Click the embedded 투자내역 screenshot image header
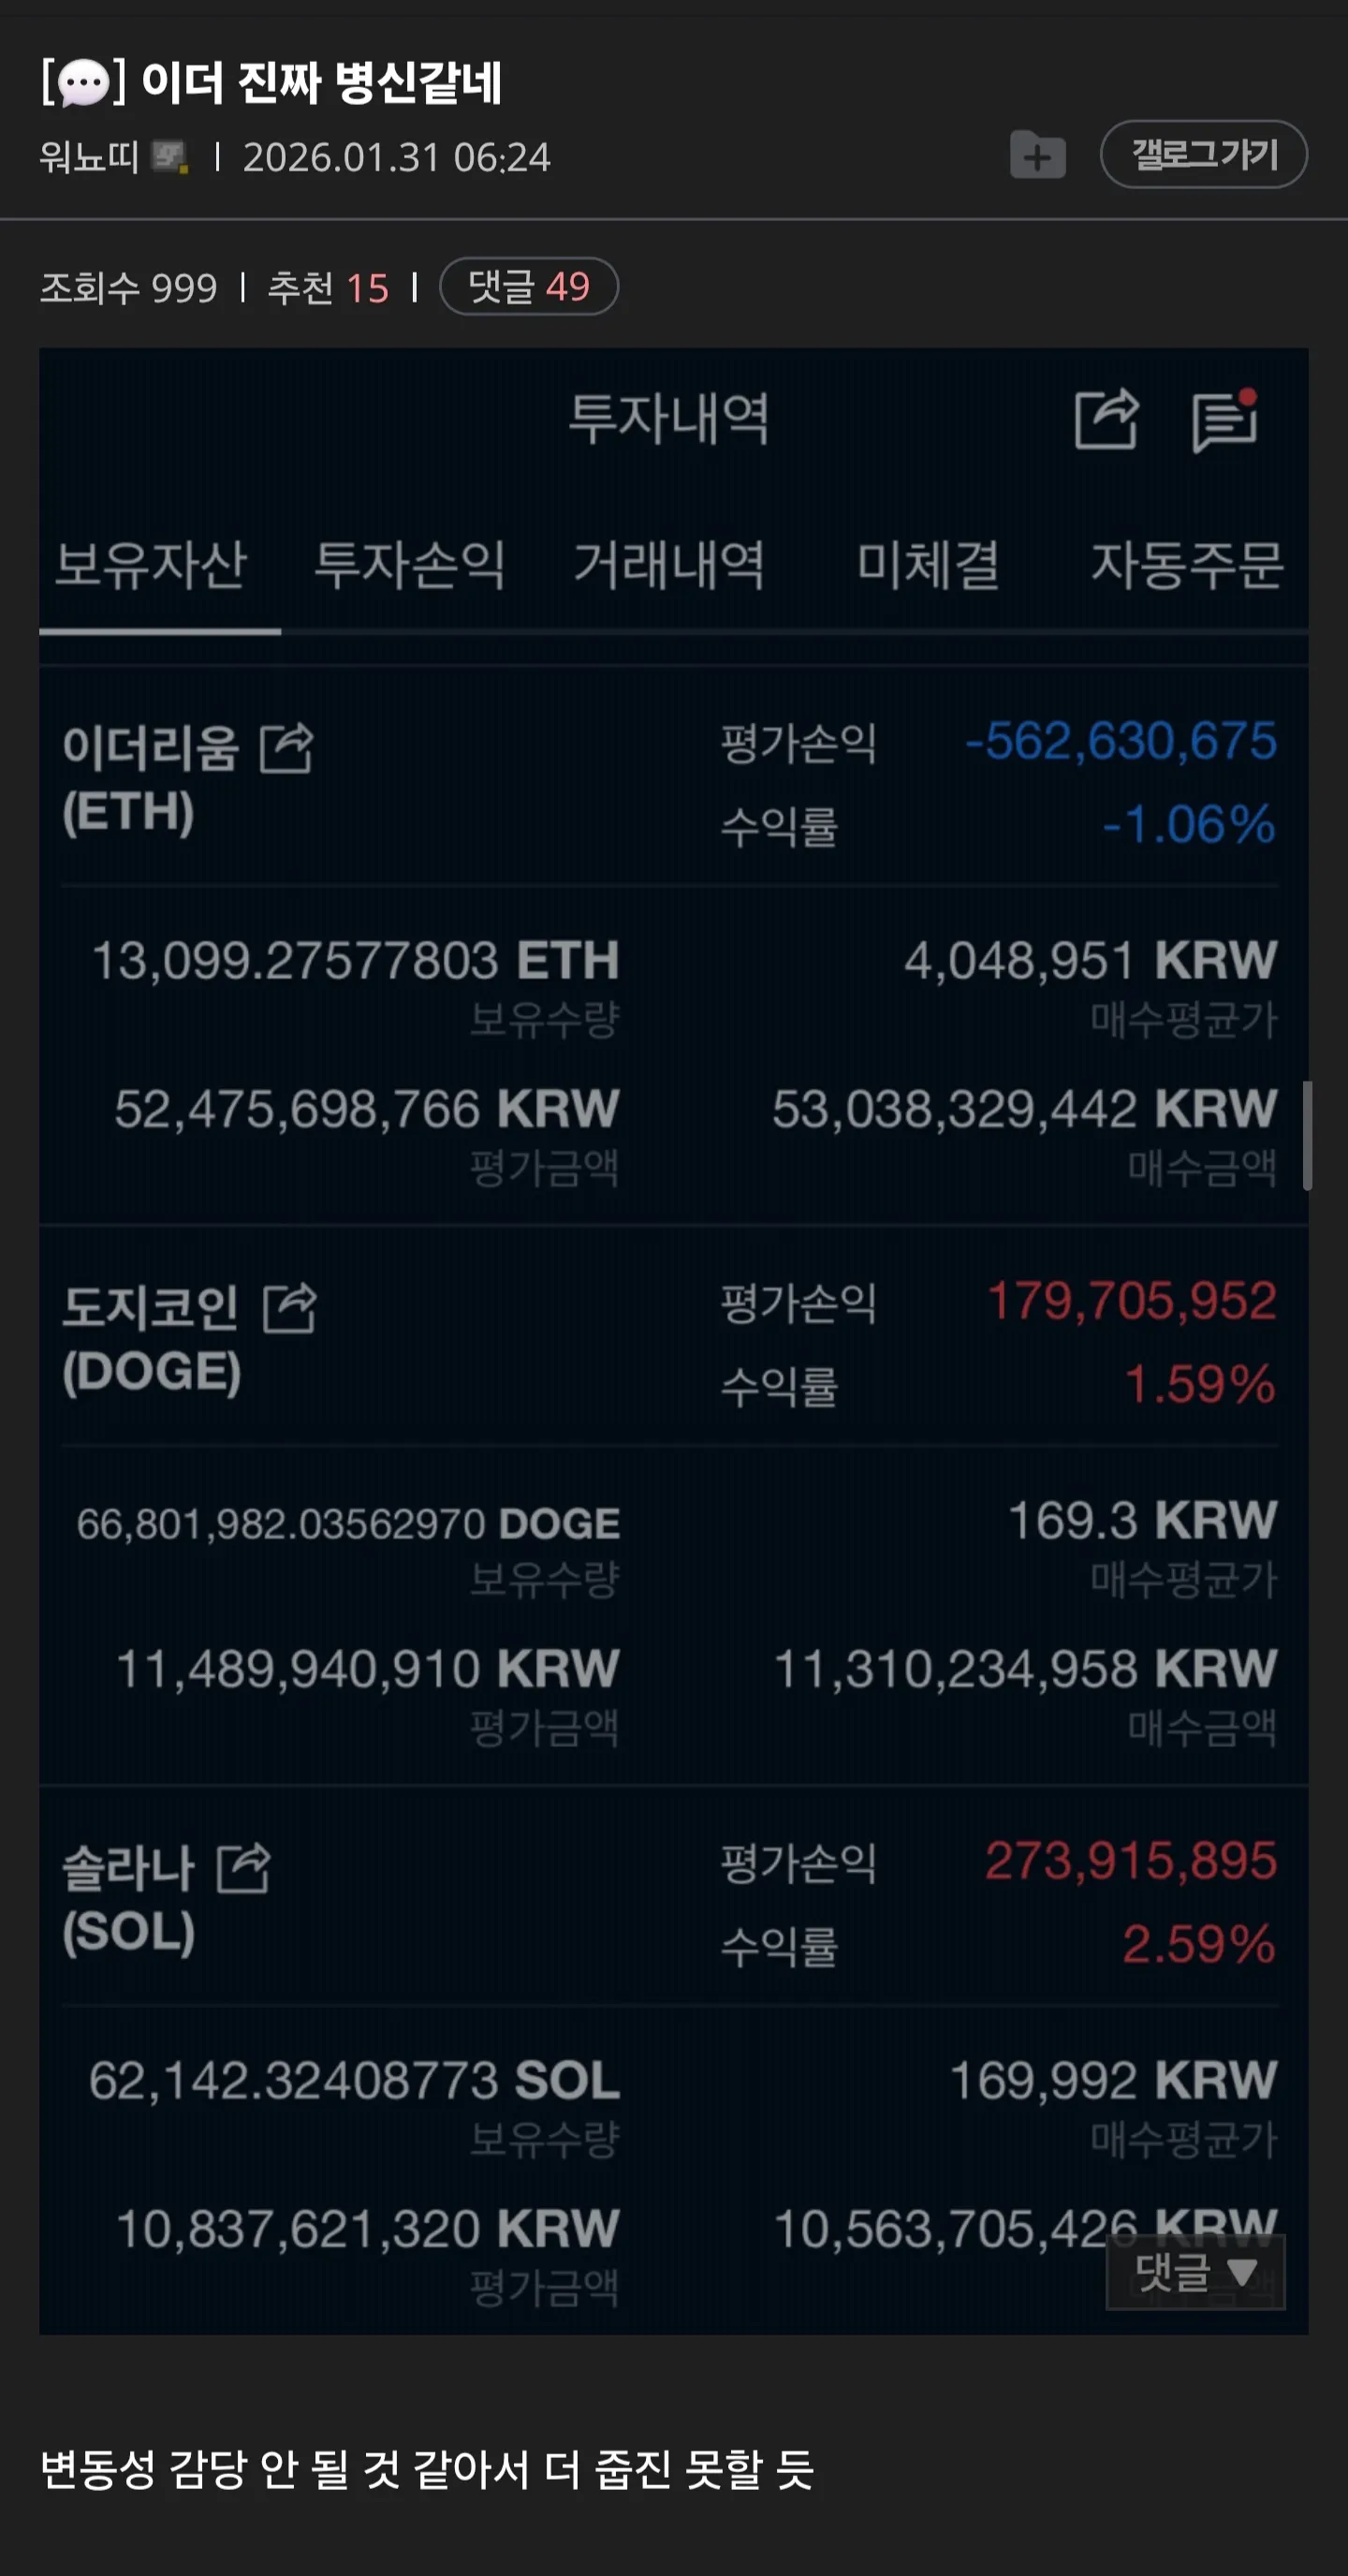 pyautogui.click(x=669, y=418)
